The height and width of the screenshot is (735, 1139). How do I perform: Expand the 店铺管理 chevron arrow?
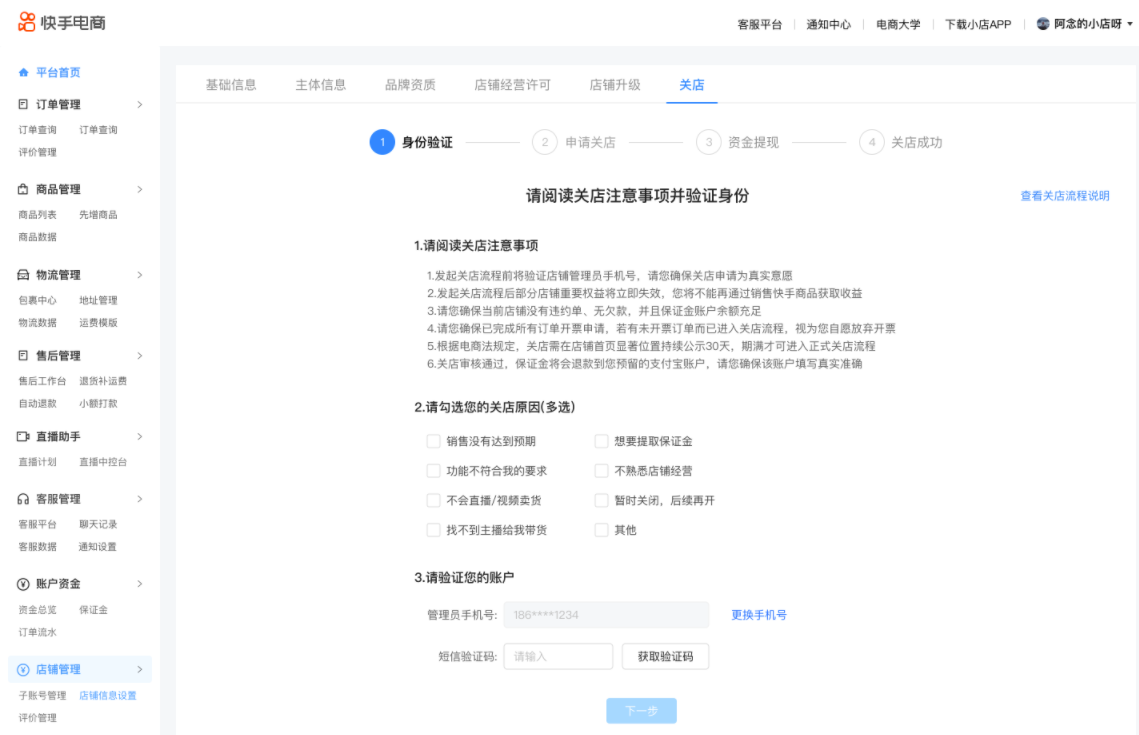click(x=139, y=669)
